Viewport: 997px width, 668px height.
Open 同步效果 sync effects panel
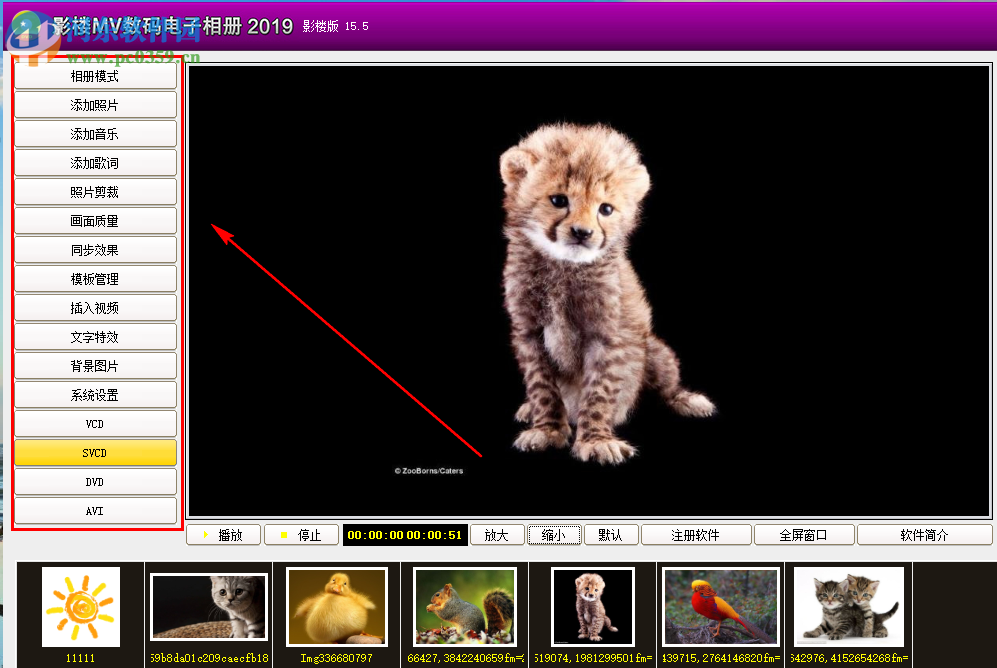[x=95, y=249]
